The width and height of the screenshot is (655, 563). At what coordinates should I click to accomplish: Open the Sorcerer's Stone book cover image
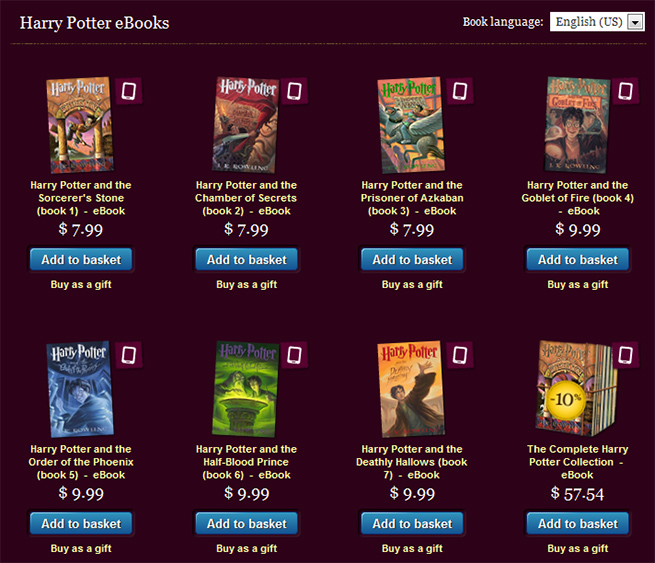point(80,124)
